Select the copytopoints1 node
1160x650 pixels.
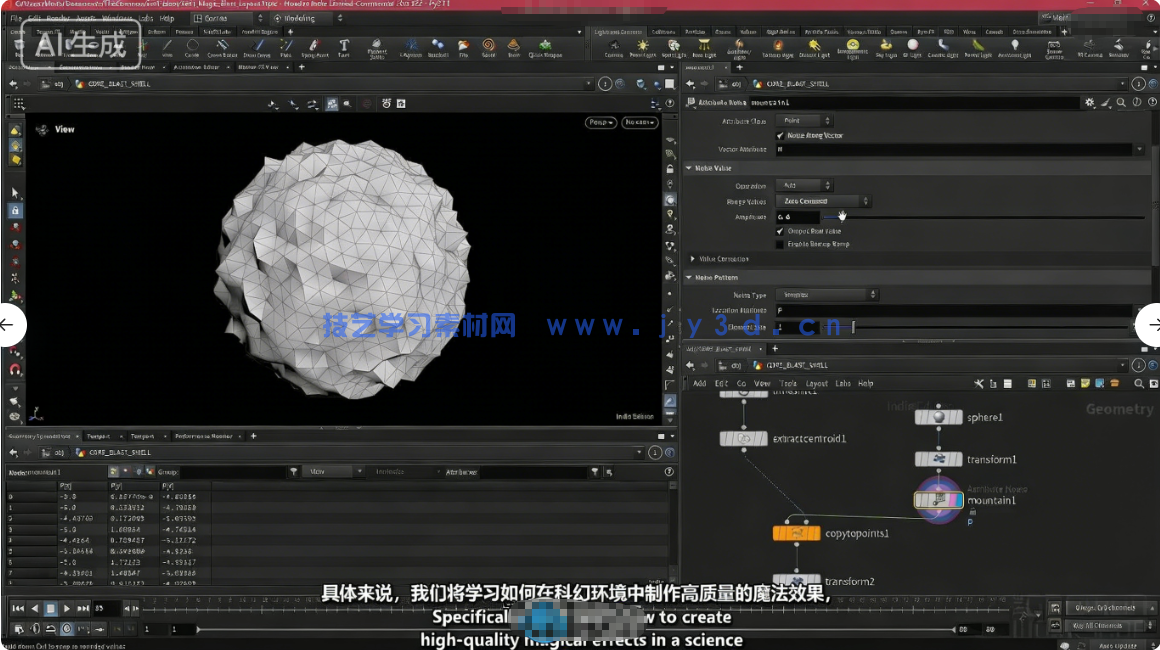pyautogui.click(x=799, y=533)
